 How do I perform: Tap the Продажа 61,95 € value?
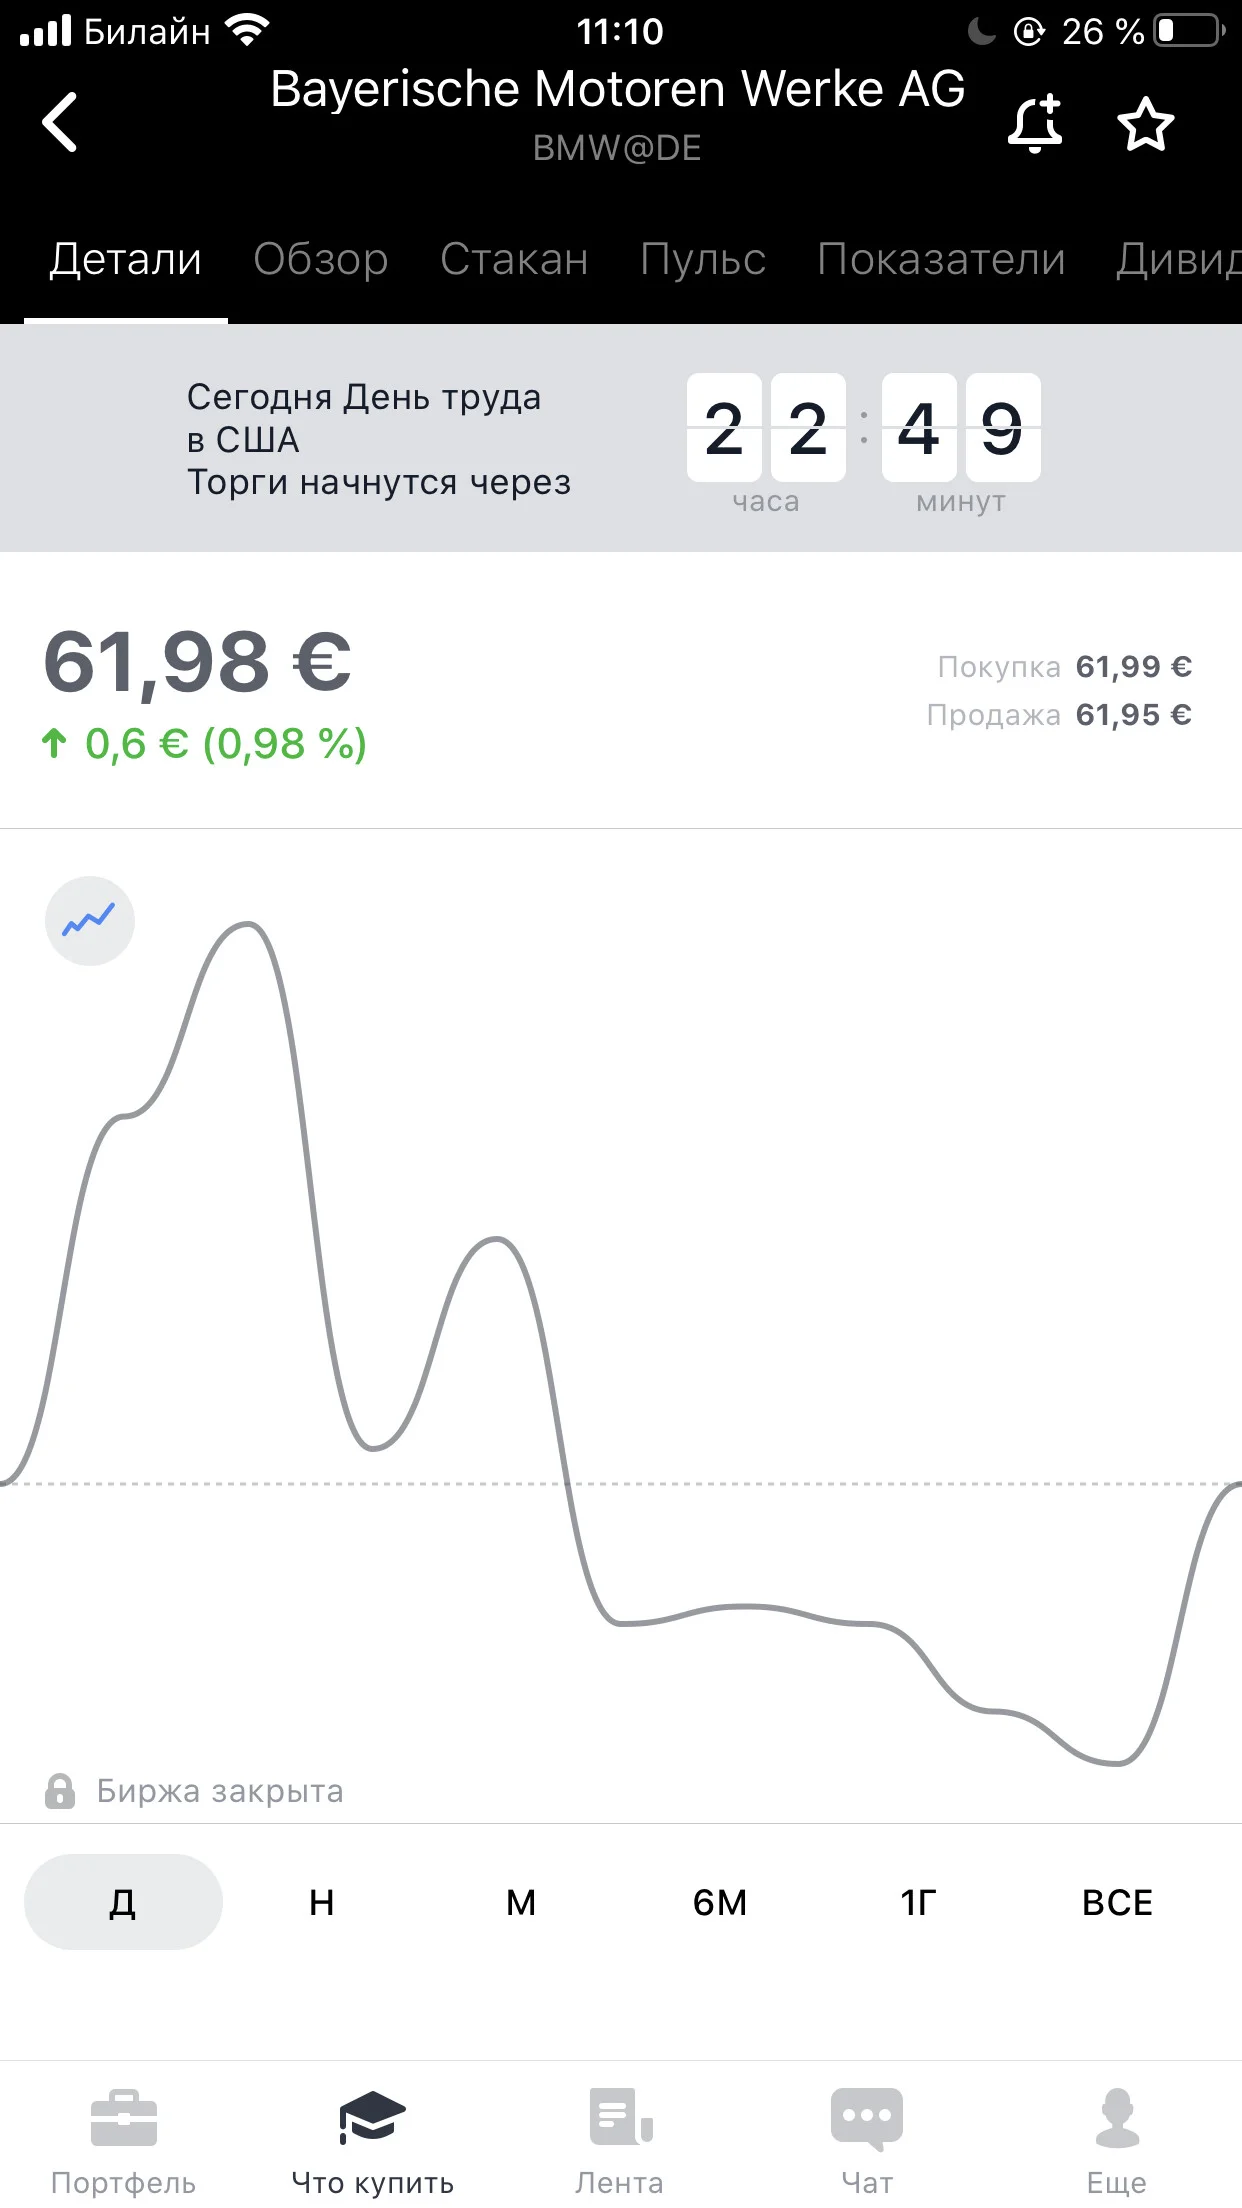click(x=1134, y=714)
